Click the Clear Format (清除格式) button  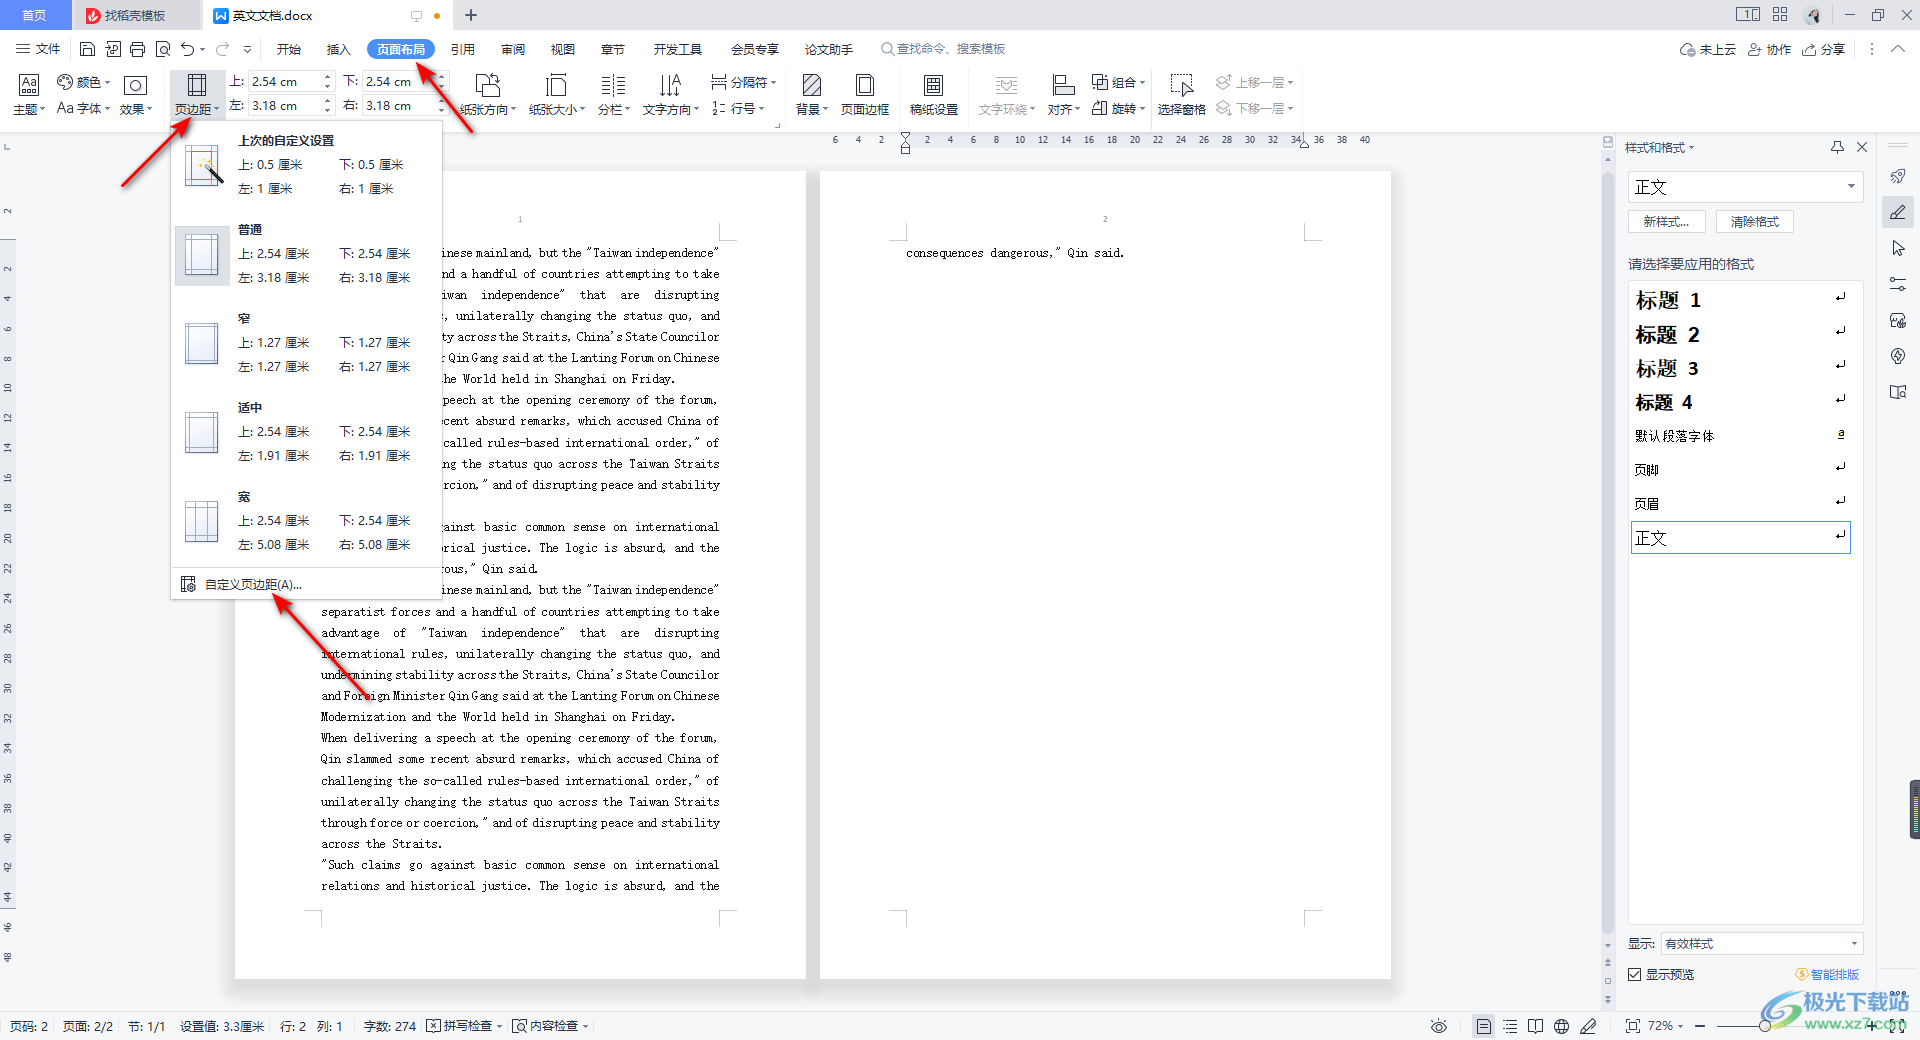1755,222
